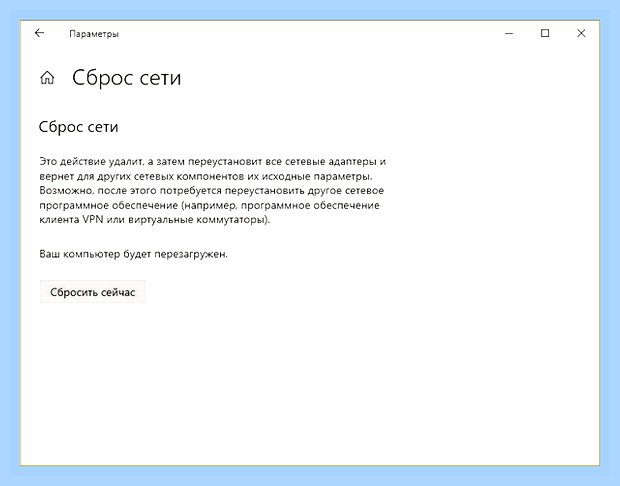
Task: Select the large 'Сброс сети' page title
Action: [x=127, y=78]
